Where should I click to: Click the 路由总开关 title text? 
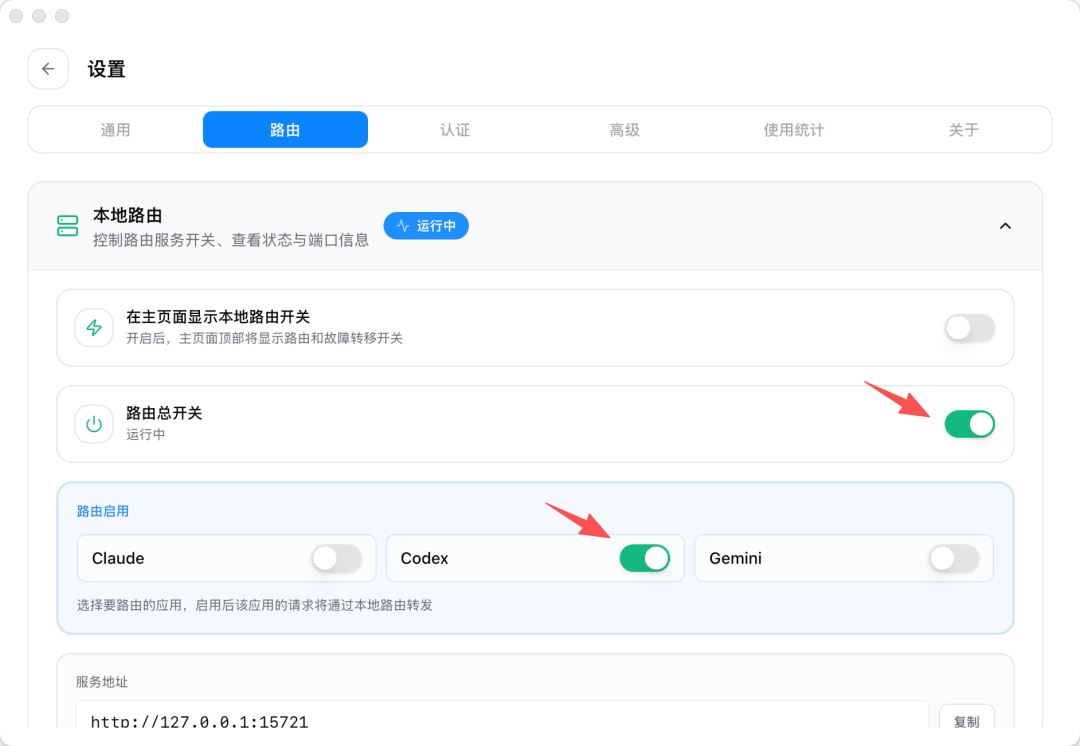click(164, 413)
